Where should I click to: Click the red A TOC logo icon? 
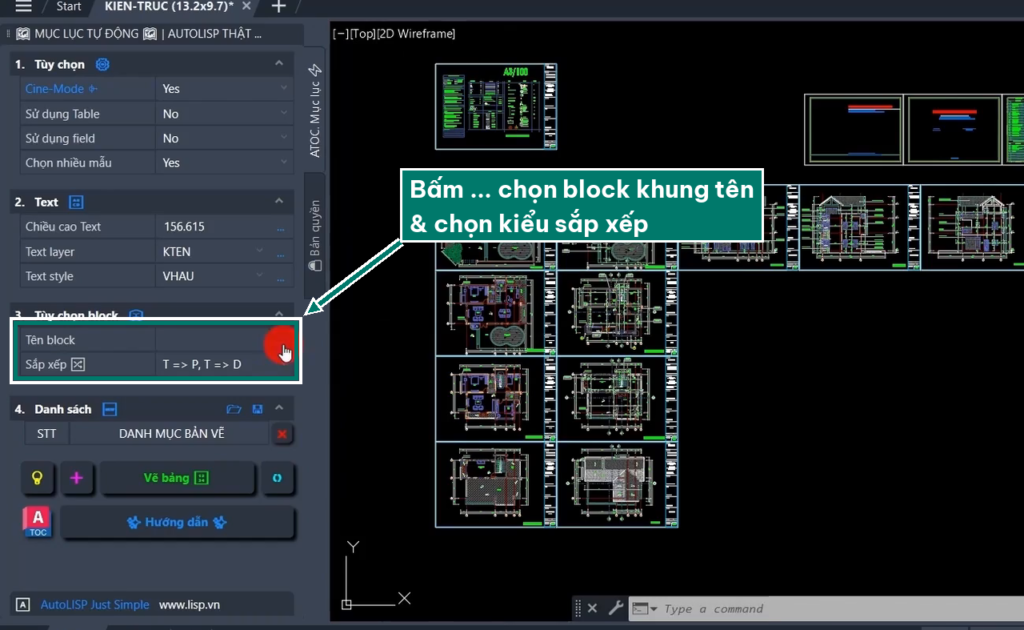pos(37,522)
